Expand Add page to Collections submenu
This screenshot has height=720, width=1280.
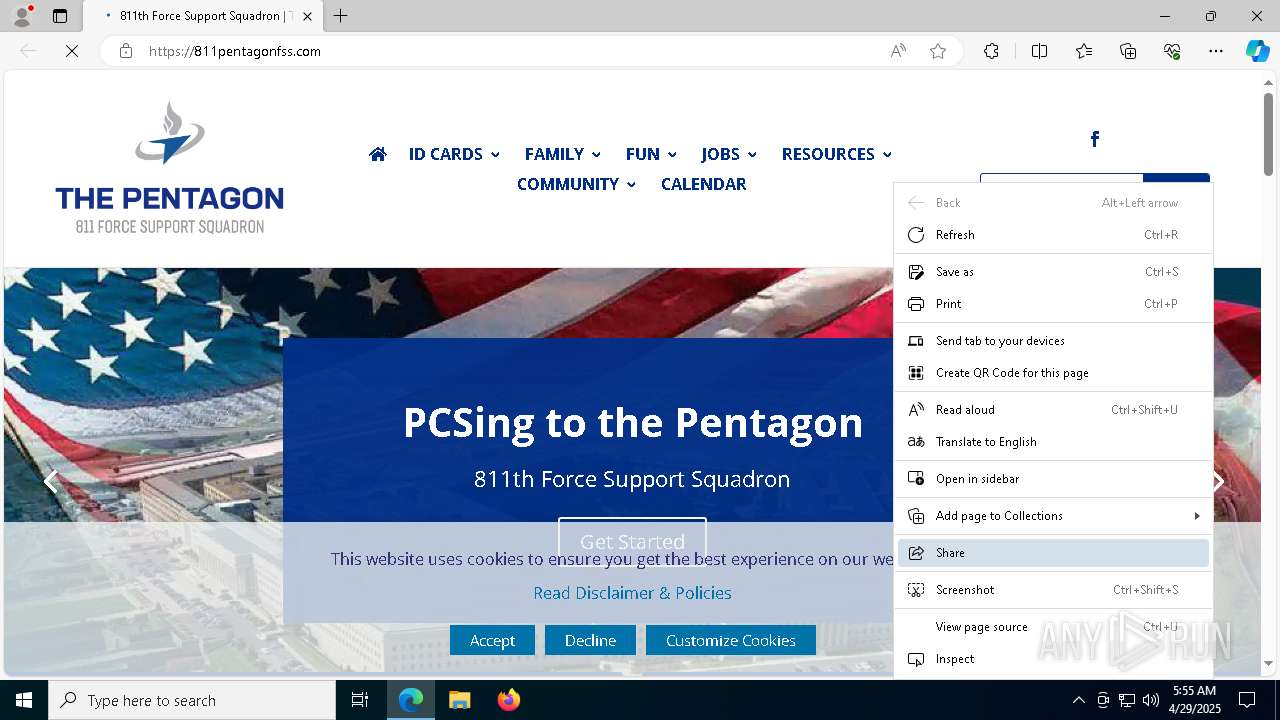coord(1053,516)
